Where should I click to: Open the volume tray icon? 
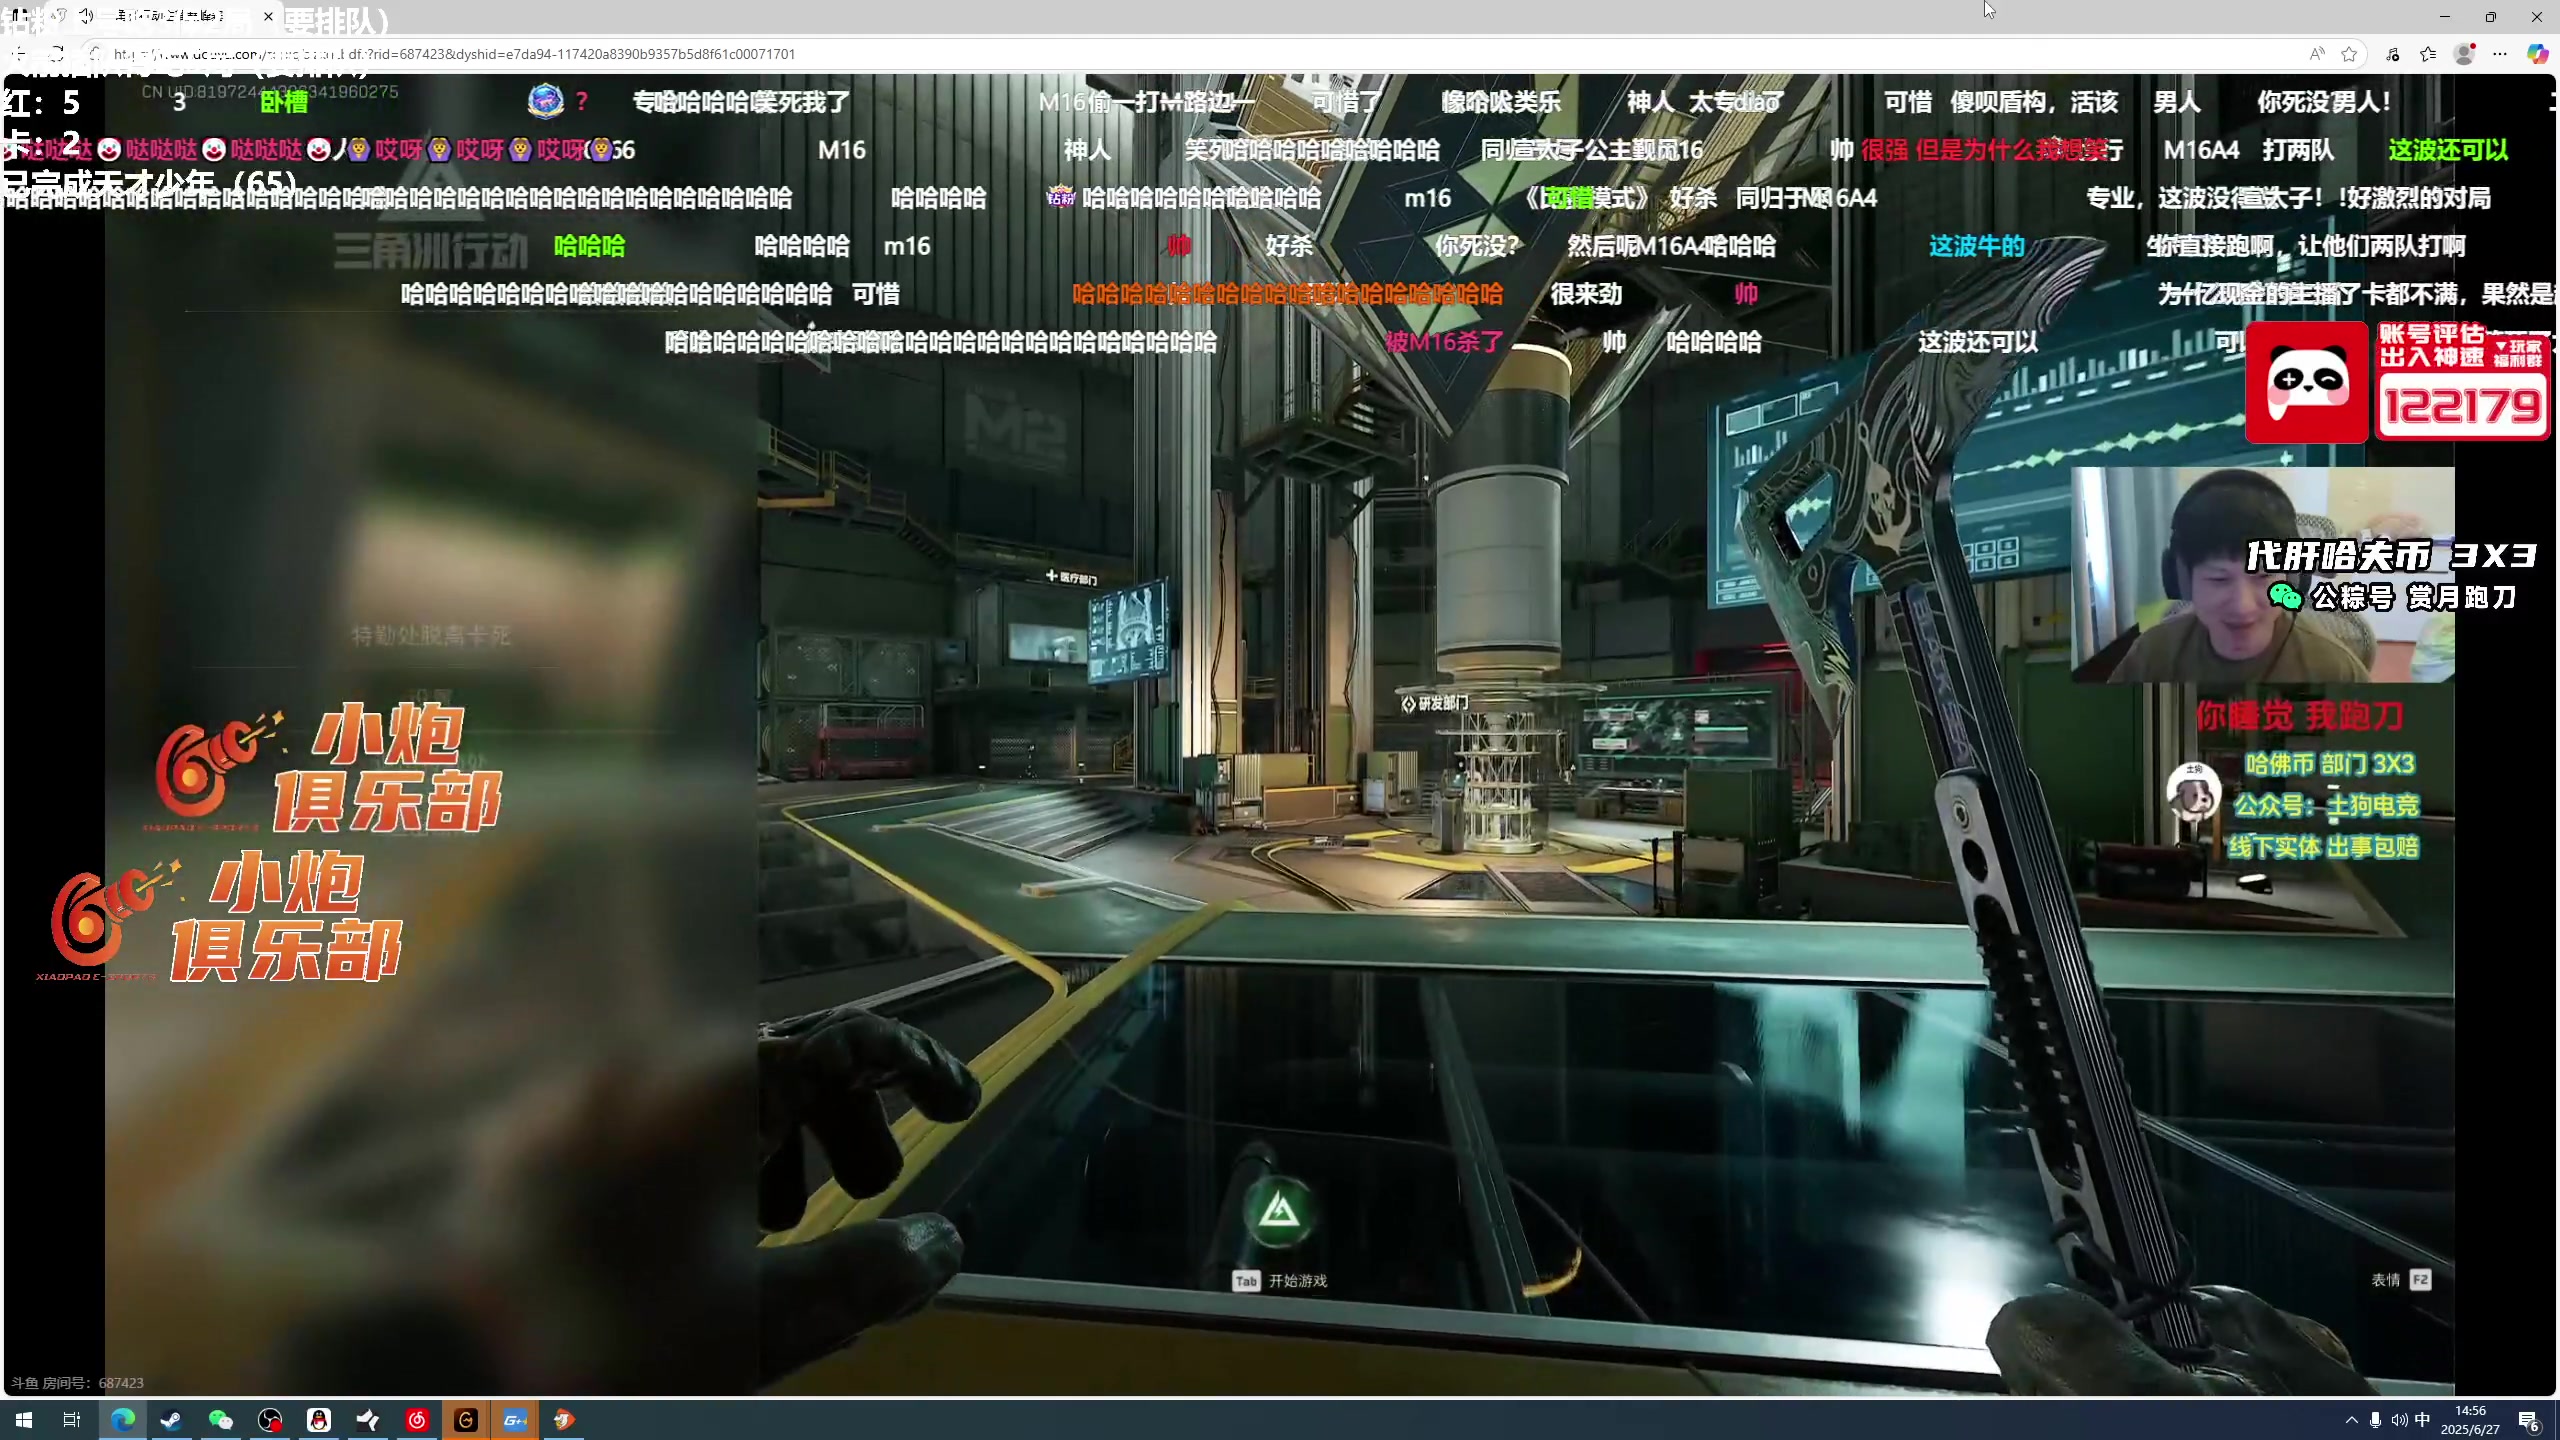[2399, 1420]
